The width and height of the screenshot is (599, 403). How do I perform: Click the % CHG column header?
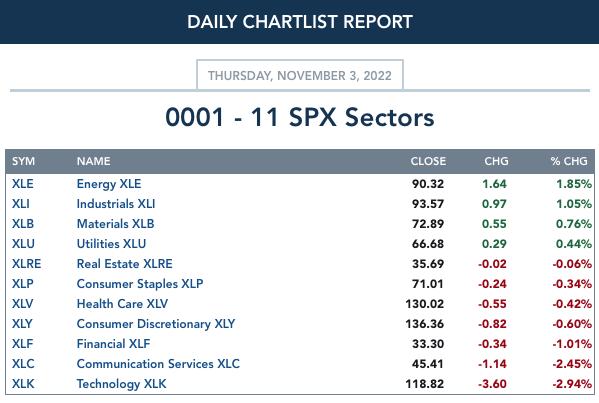[569, 161]
